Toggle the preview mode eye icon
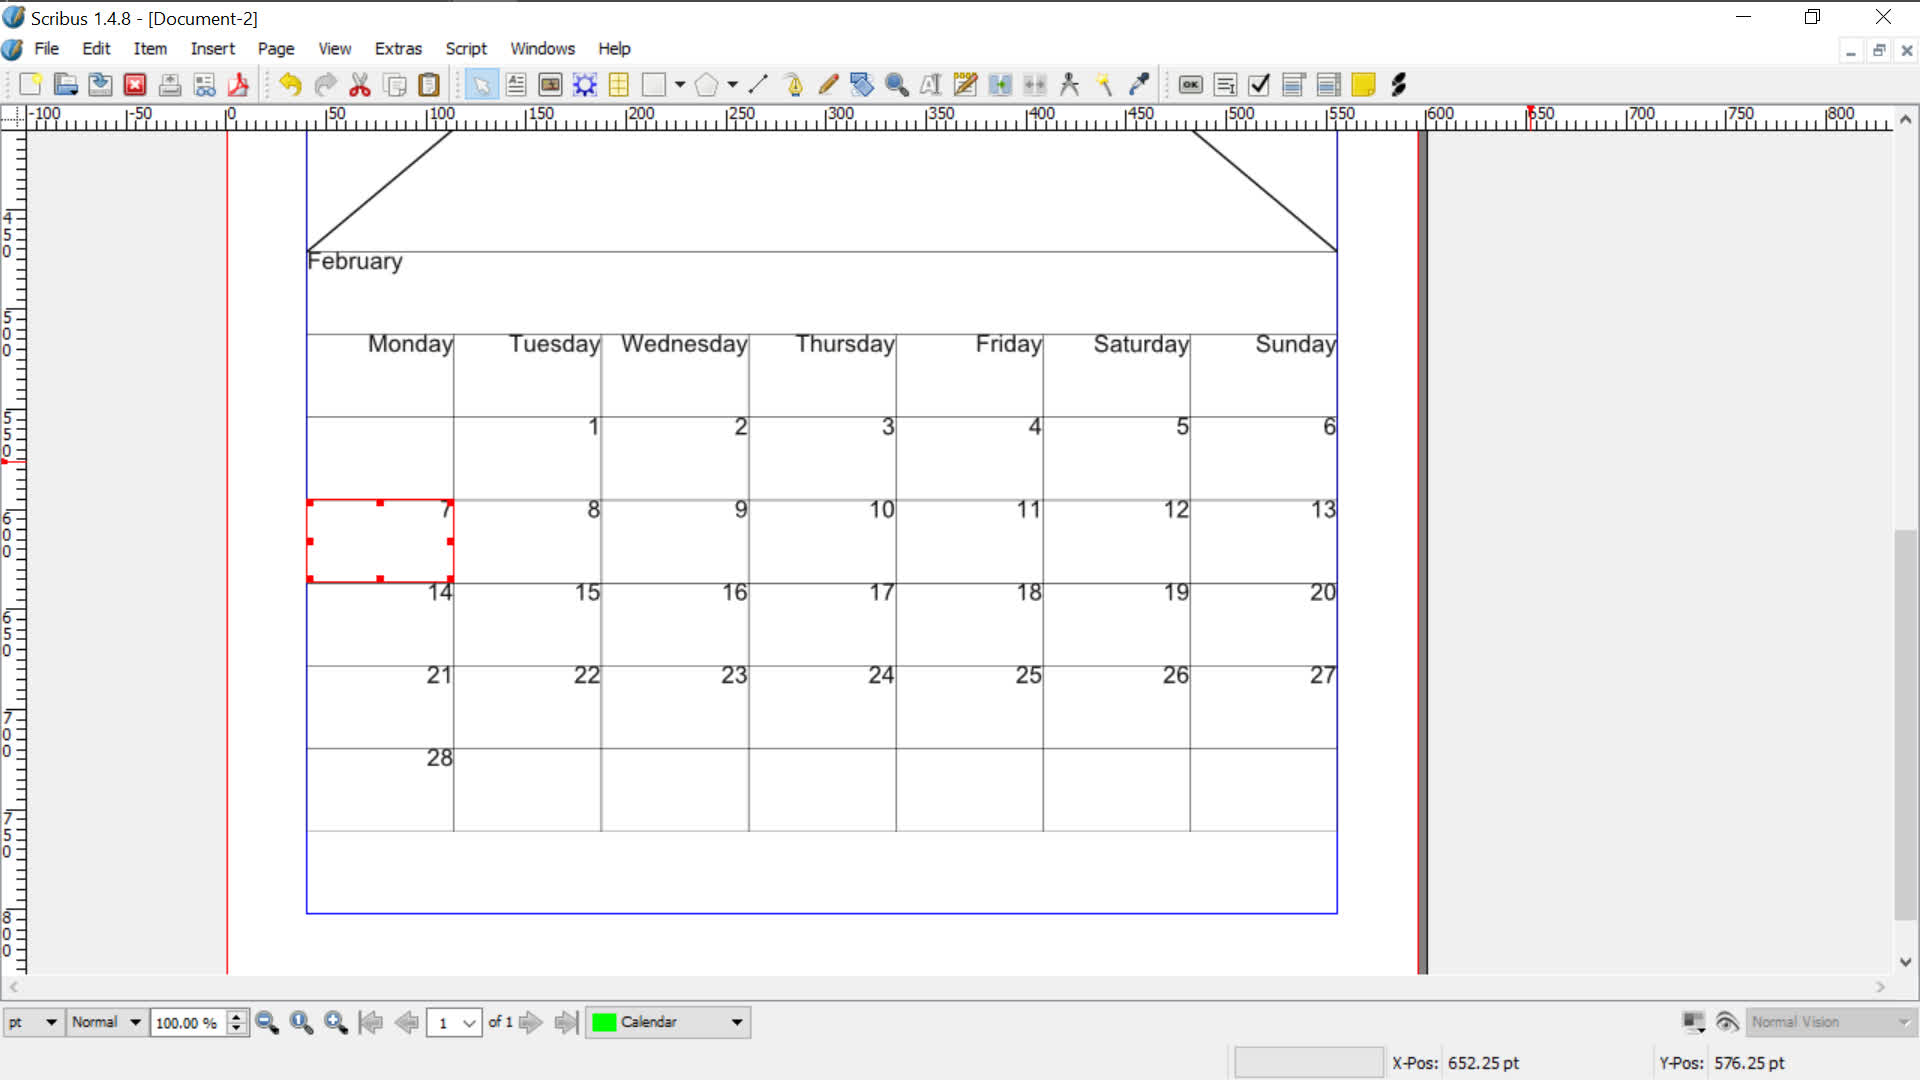1920x1080 pixels. (1727, 1022)
